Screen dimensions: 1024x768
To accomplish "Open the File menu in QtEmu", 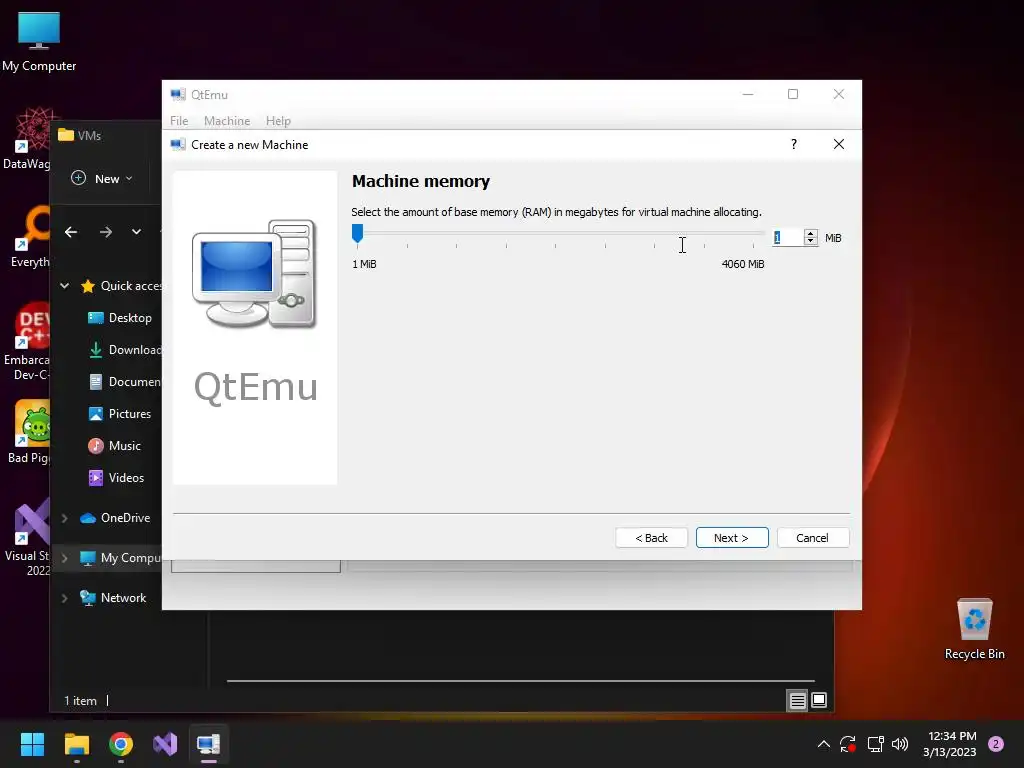I will 179,121.
